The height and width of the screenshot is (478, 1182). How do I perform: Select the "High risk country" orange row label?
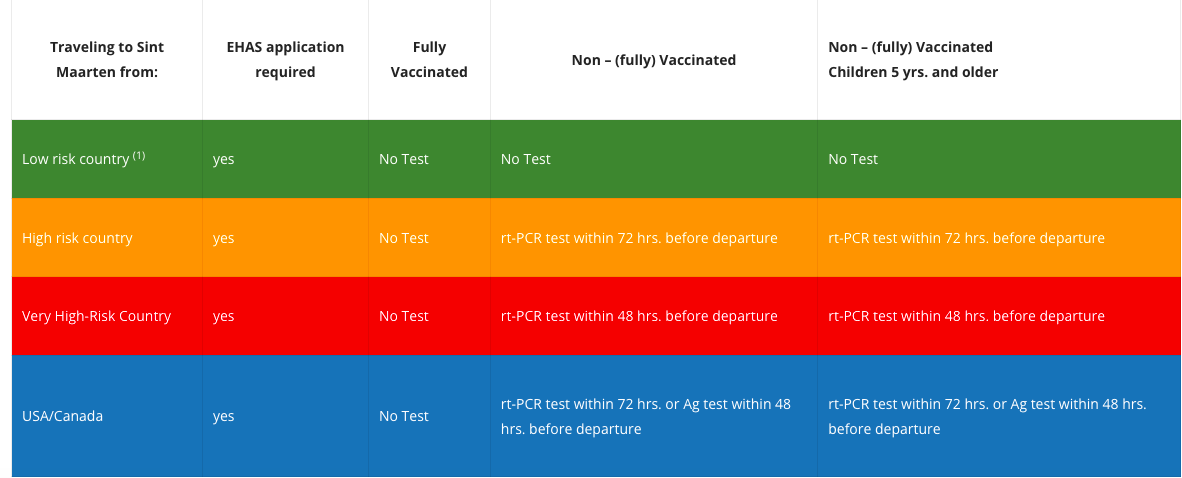click(x=77, y=238)
